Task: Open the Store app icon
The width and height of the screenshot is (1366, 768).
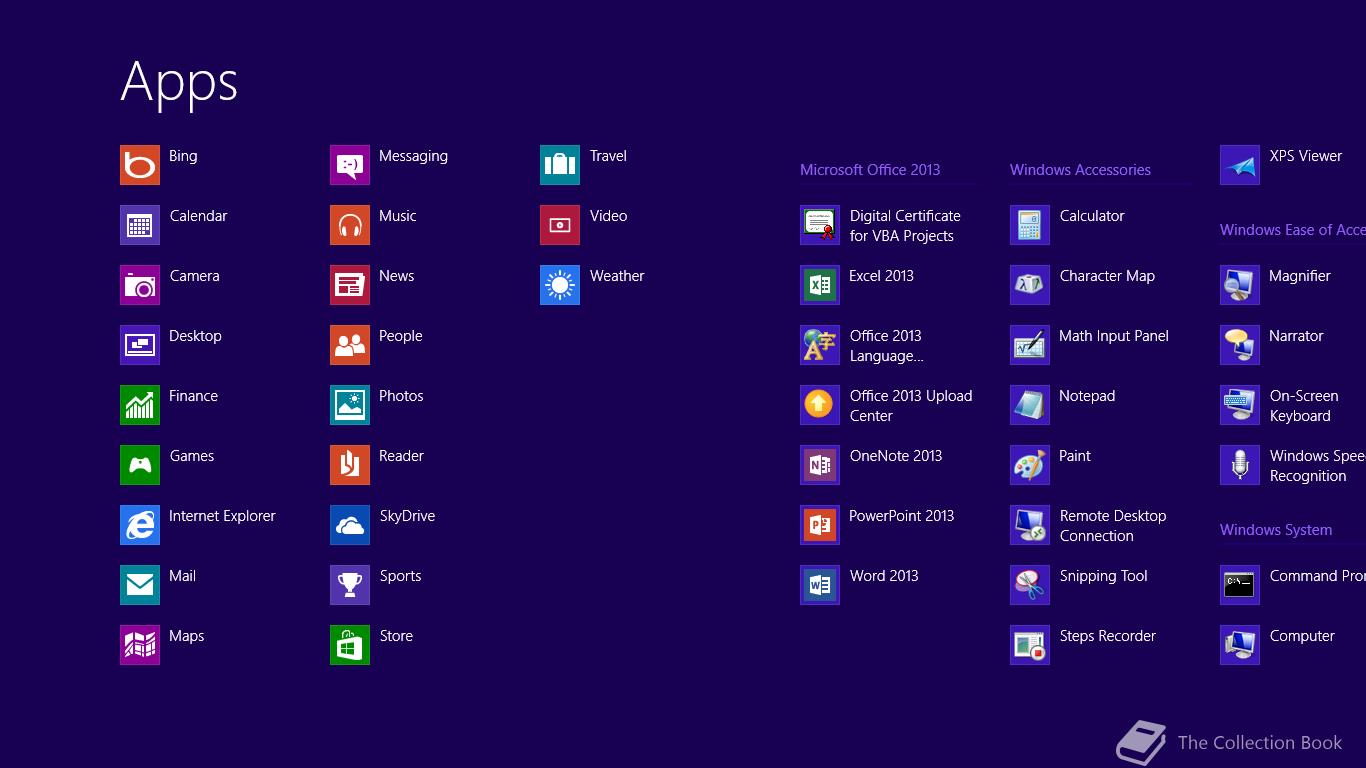Action: [x=350, y=645]
